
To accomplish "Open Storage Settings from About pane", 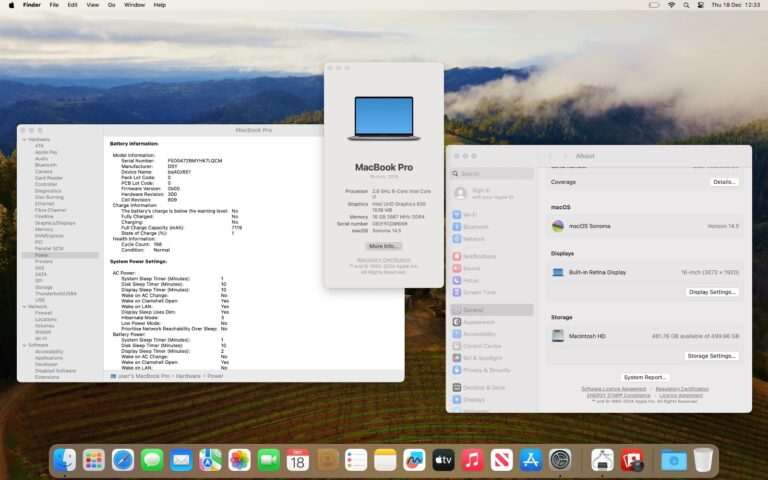I will pyautogui.click(x=711, y=356).
